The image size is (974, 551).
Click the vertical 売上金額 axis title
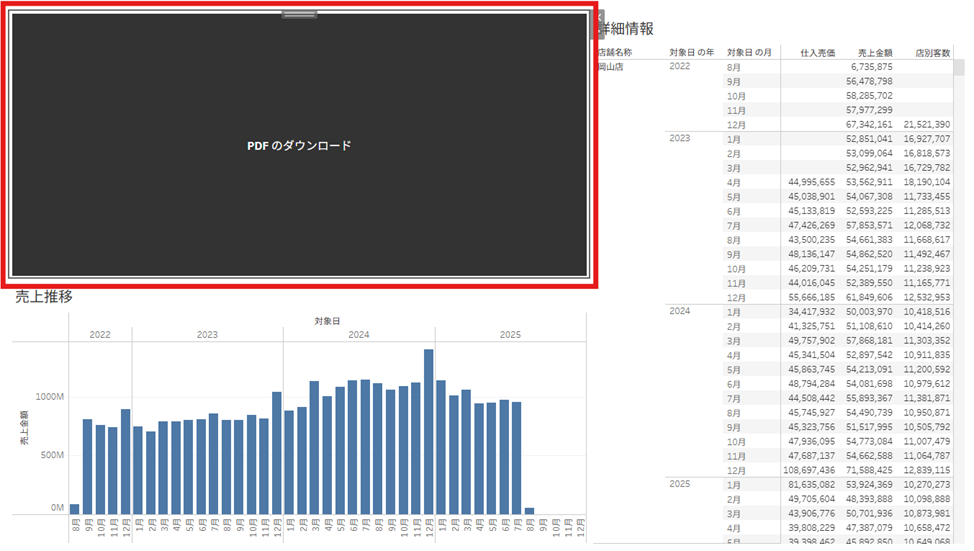pos(24,427)
